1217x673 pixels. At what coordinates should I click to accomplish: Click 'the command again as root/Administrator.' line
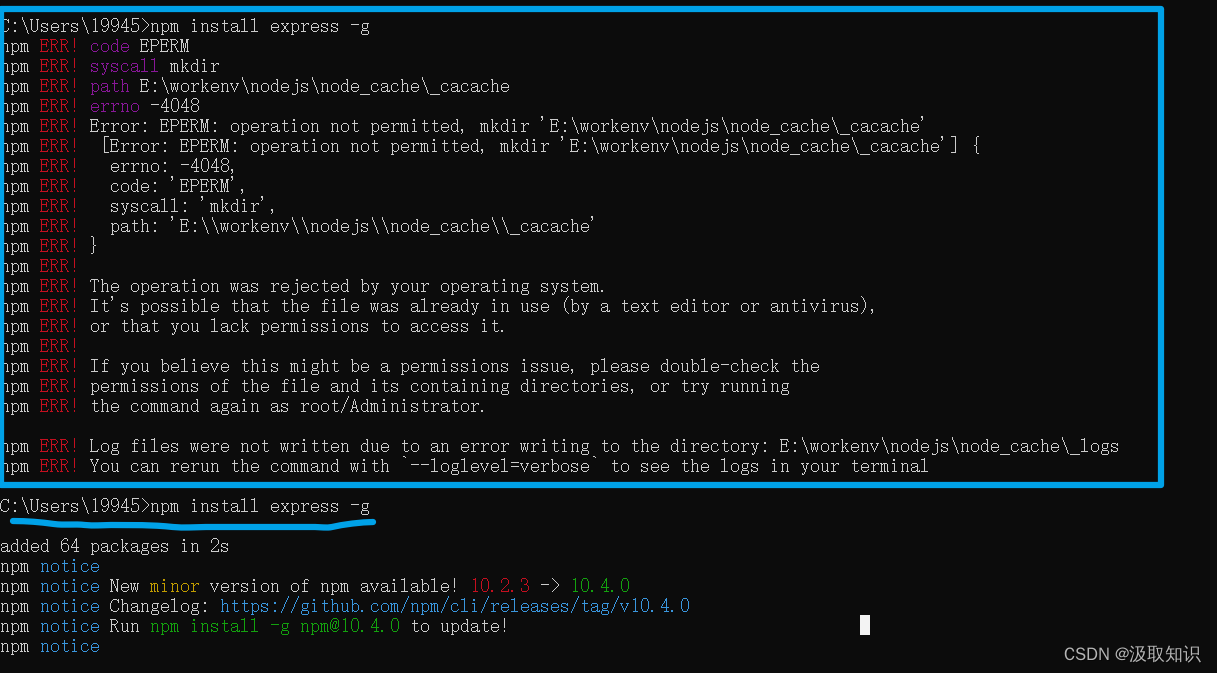pos(287,406)
